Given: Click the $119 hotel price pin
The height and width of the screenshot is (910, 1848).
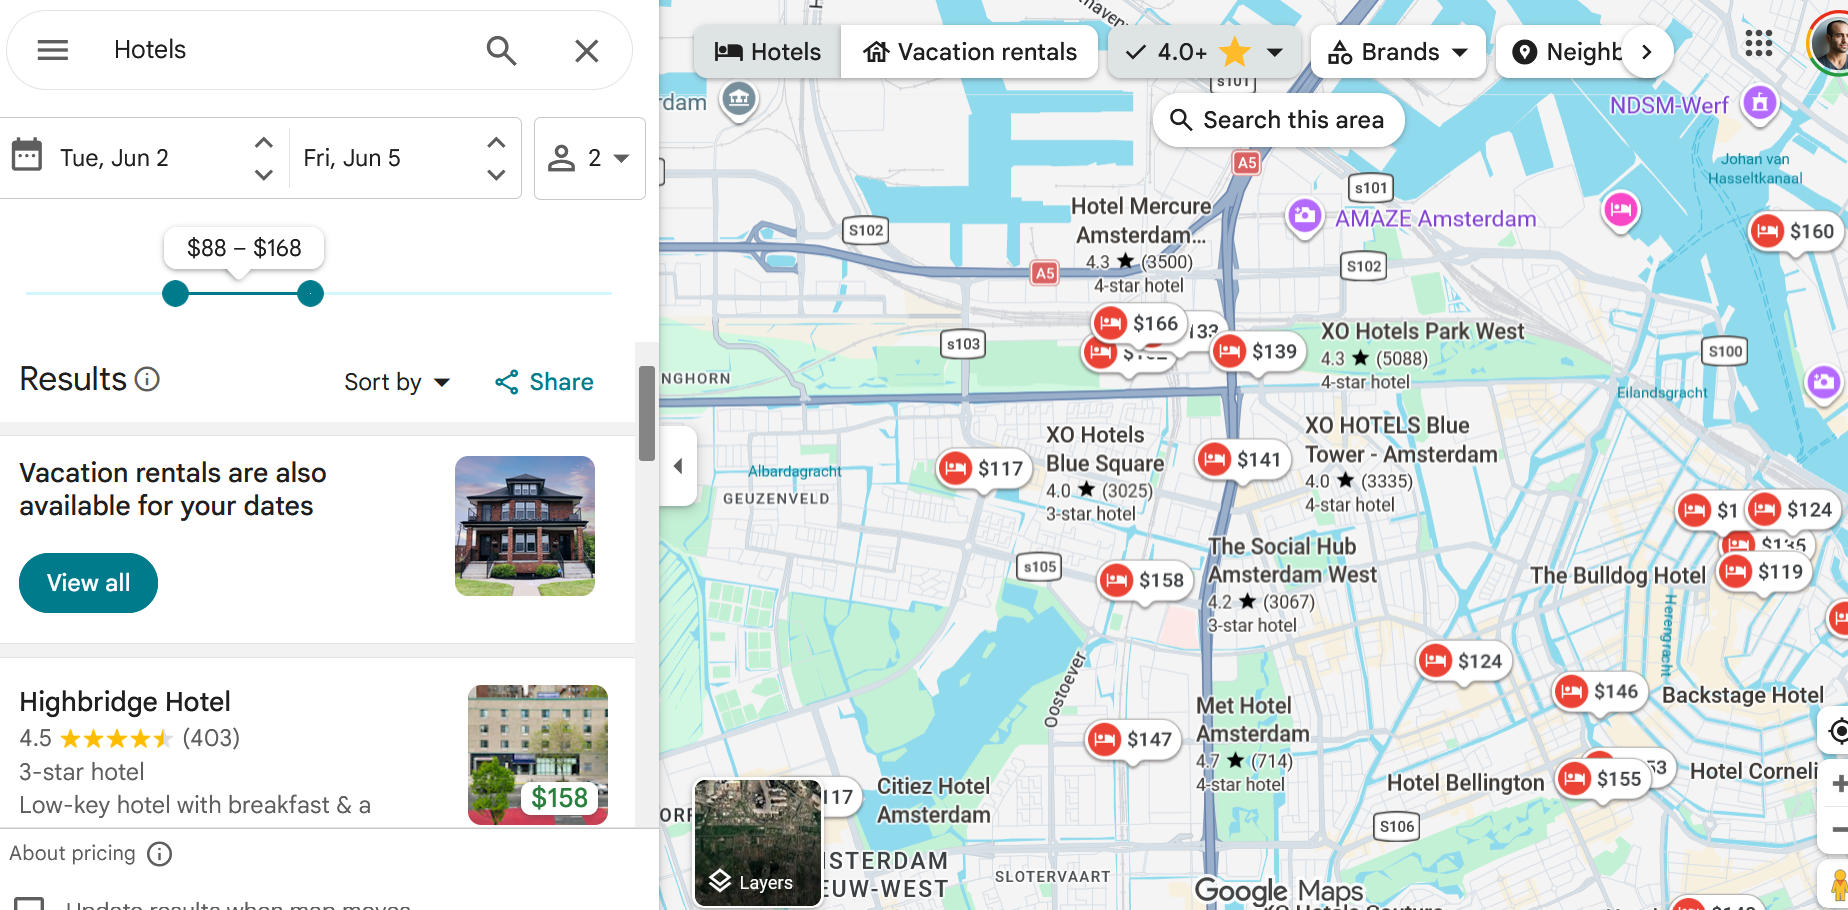Looking at the screenshot, I should click(1764, 572).
